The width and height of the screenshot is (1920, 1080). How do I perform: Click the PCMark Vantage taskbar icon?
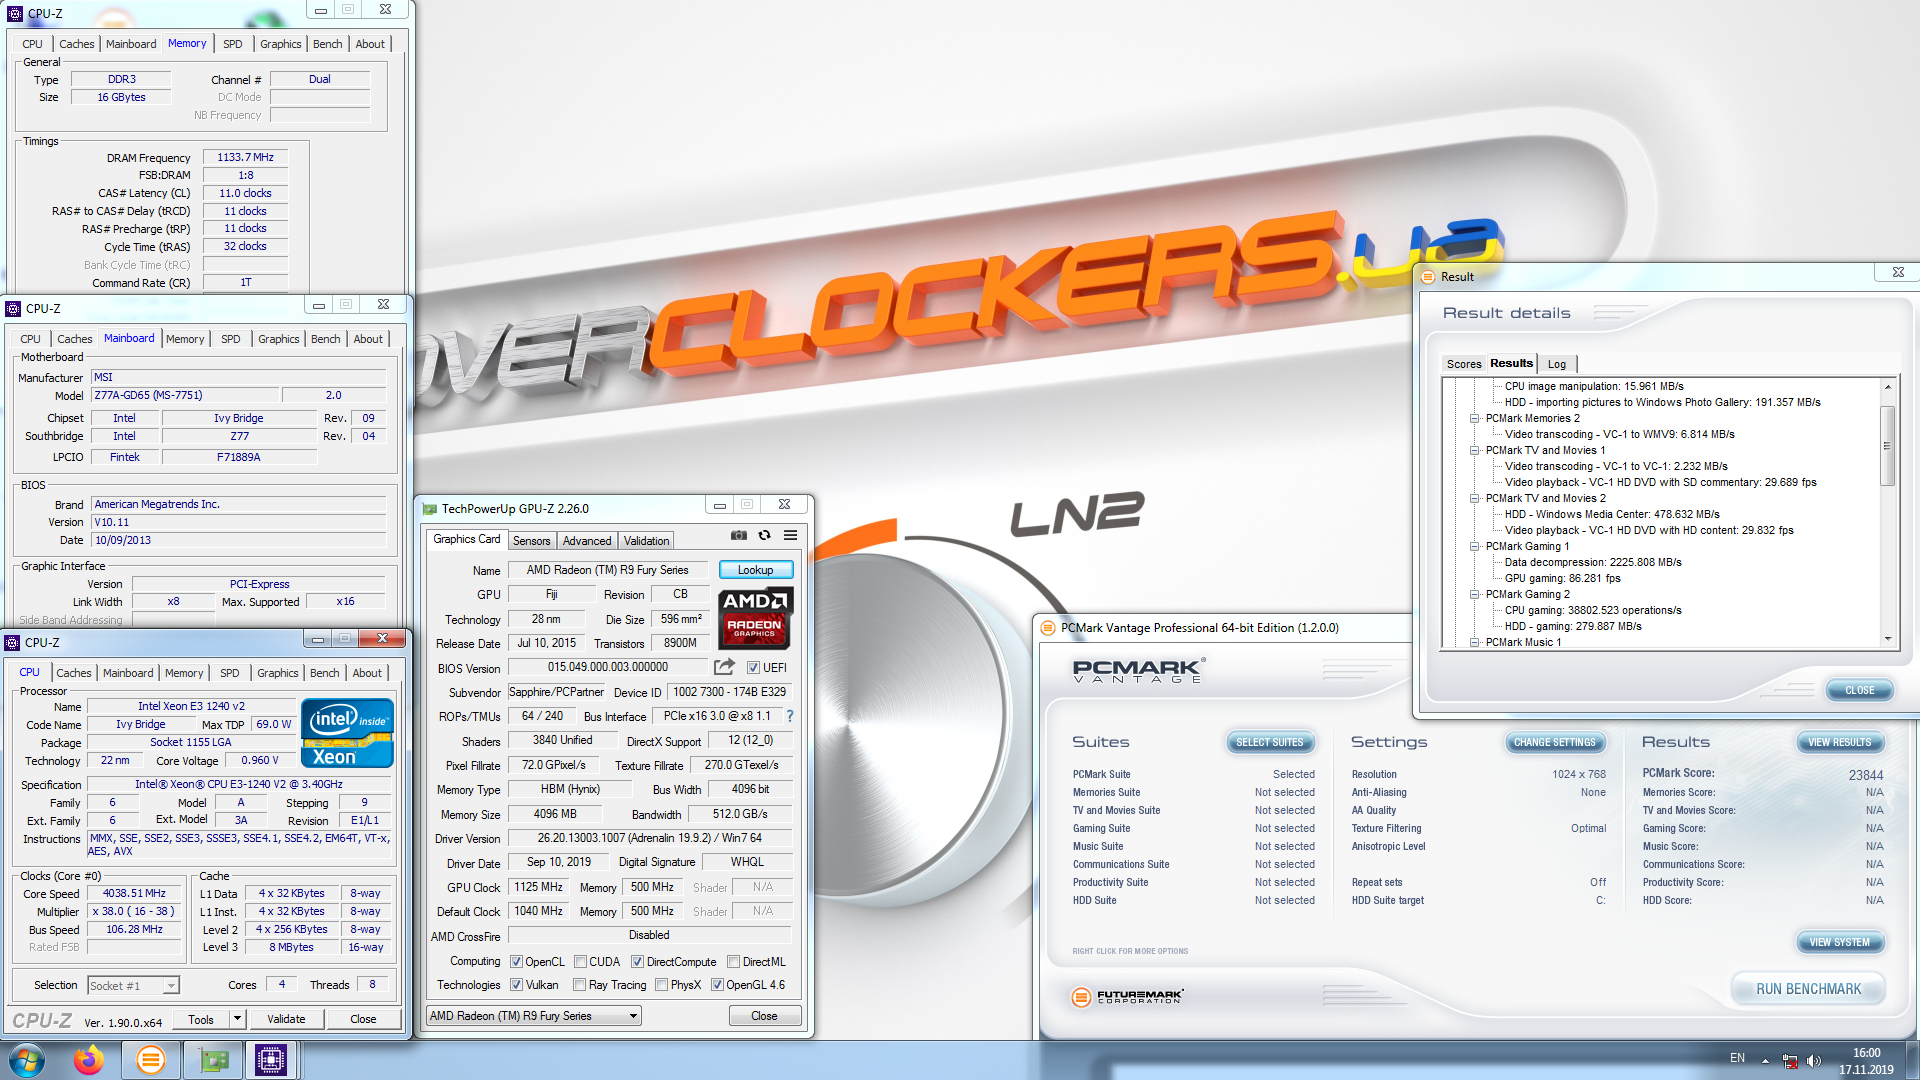point(150,1060)
